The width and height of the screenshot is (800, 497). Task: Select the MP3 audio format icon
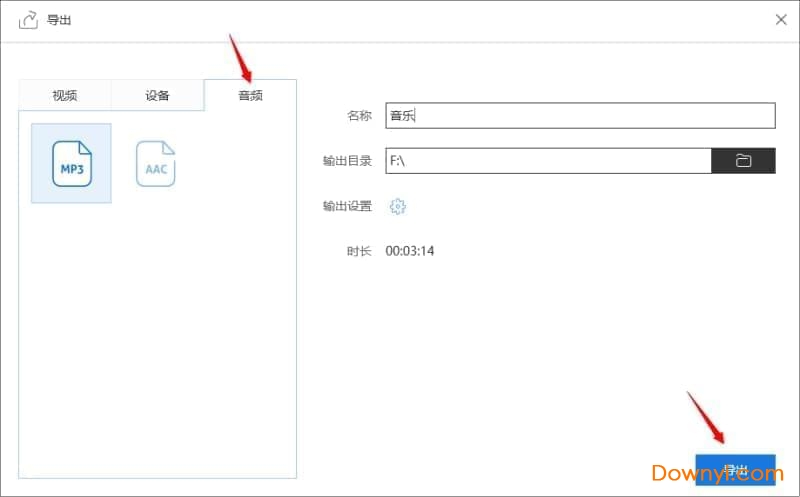click(x=71, y=164)
